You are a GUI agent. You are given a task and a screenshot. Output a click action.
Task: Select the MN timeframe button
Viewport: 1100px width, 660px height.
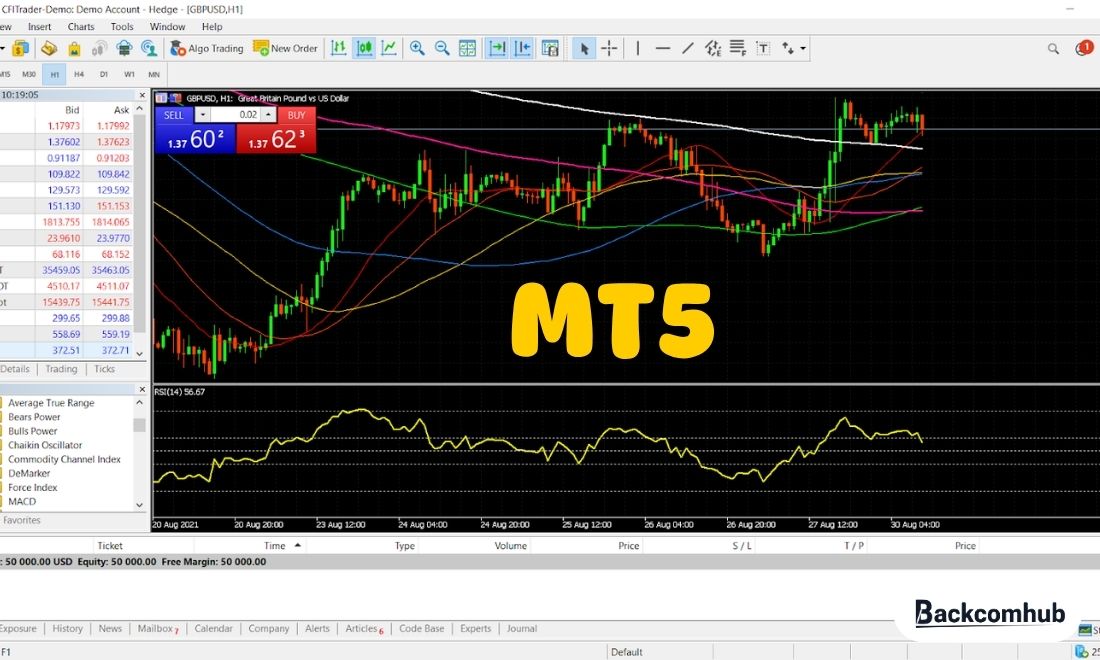pos(154,74)
